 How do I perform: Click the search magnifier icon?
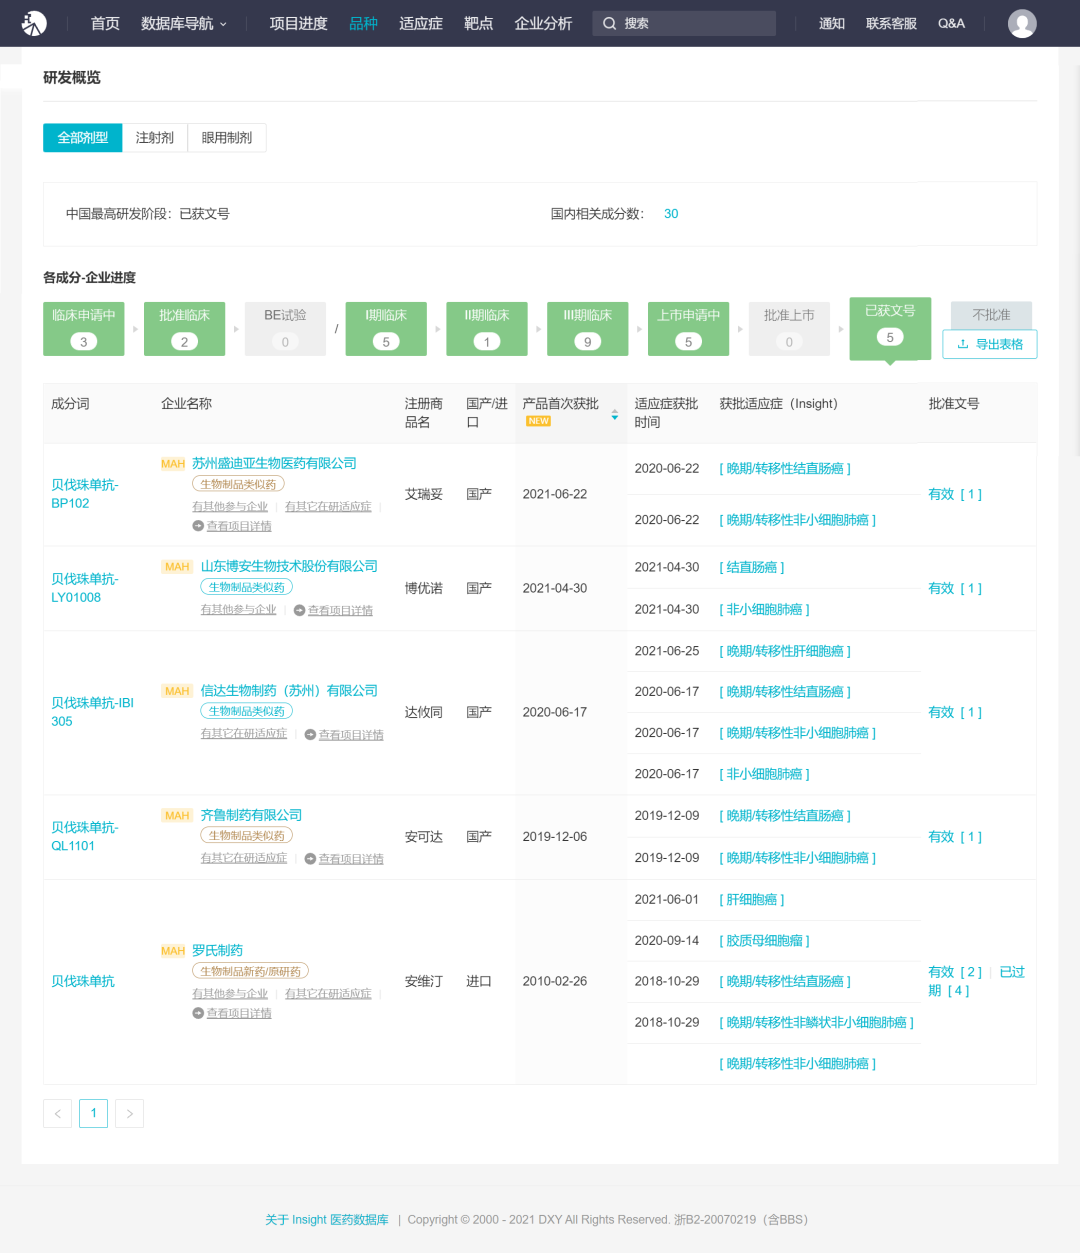click(x=609, y=23)
